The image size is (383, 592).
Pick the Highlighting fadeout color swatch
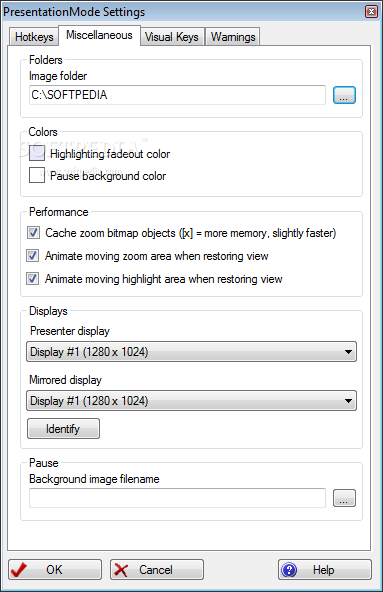click(37, 153)
